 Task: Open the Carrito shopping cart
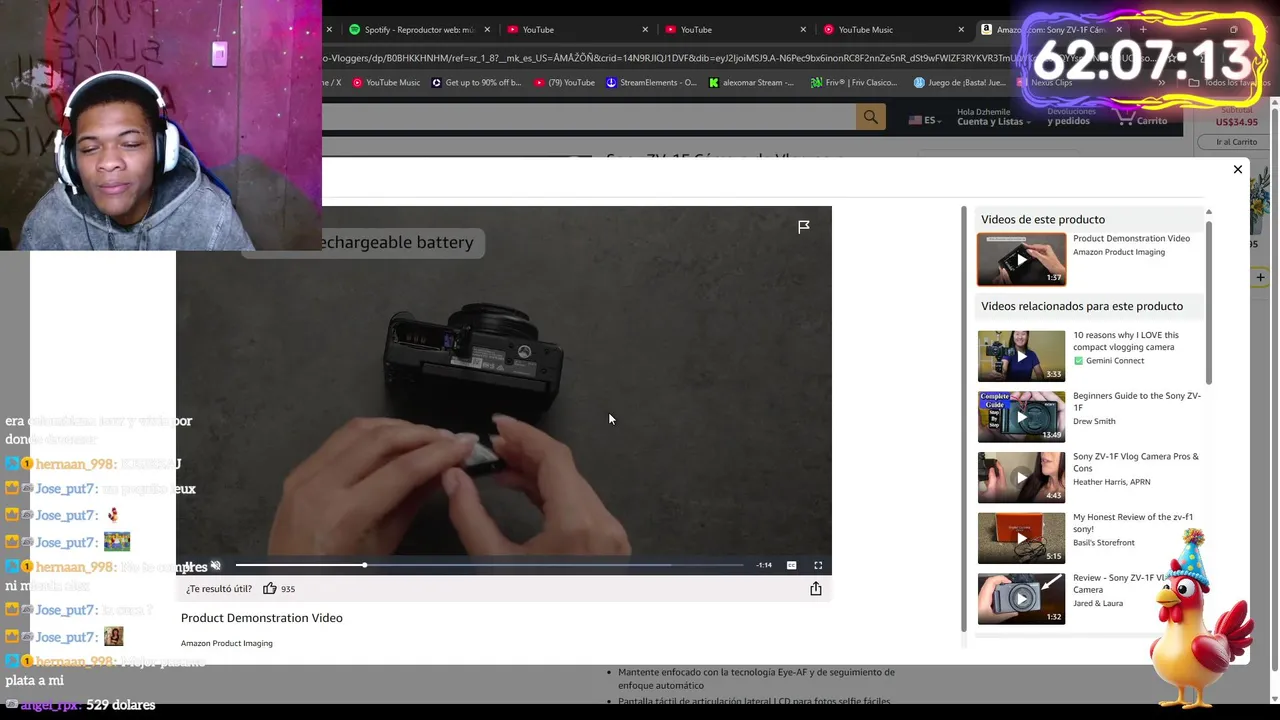[1142, 118]
